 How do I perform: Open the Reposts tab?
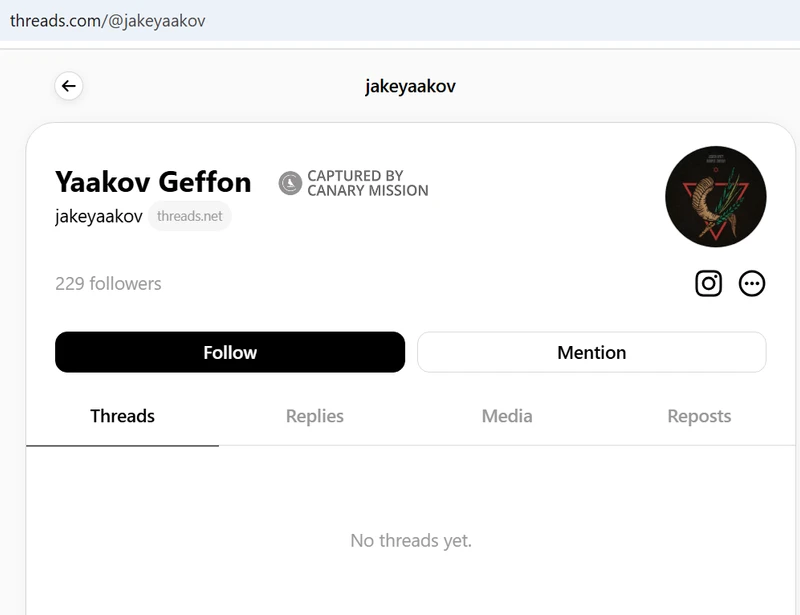[x=699, y=416]
